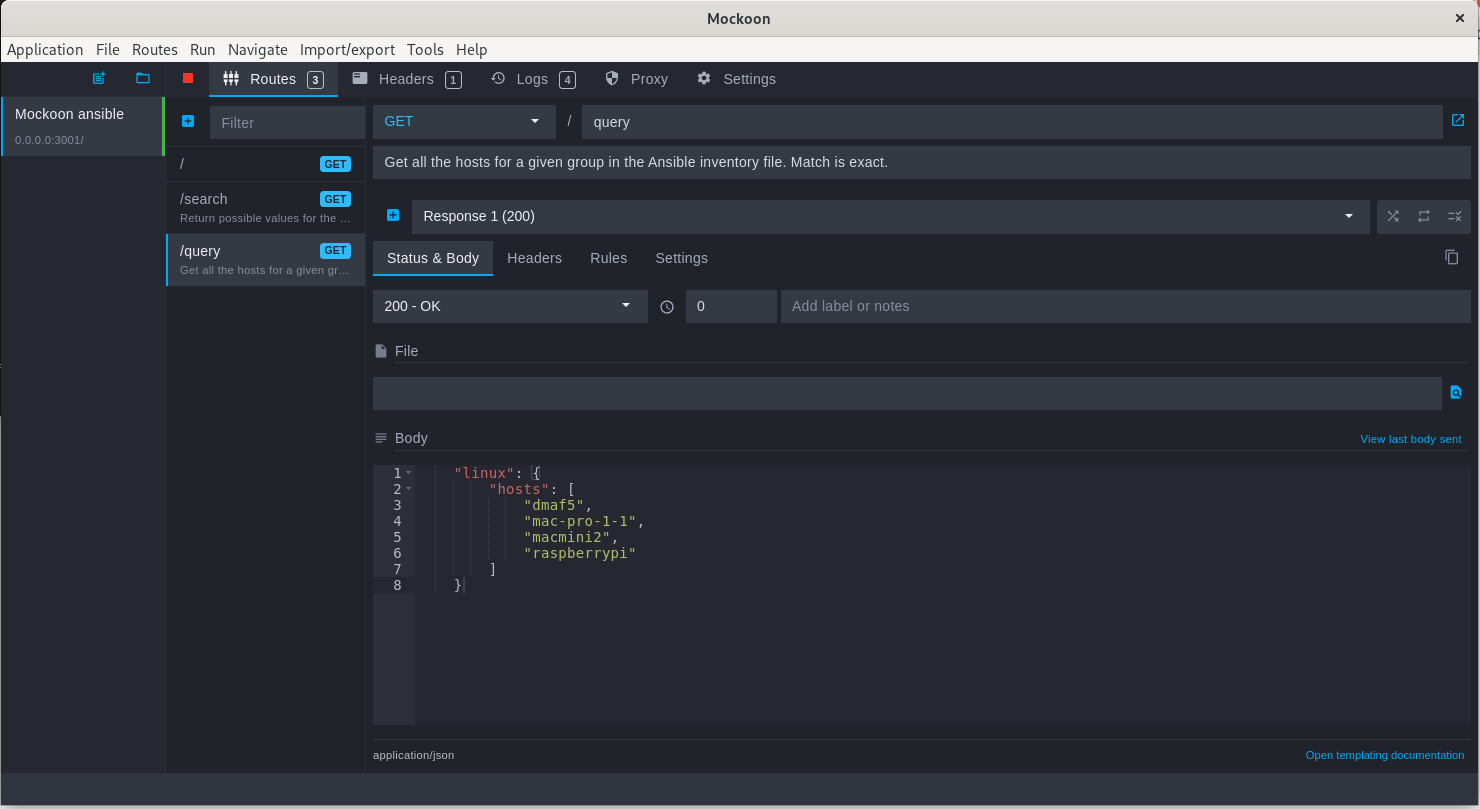Screen dimensions: 1480x809
Task: Click the duplicate response copy icon
Action: [x=1452, y=257]
